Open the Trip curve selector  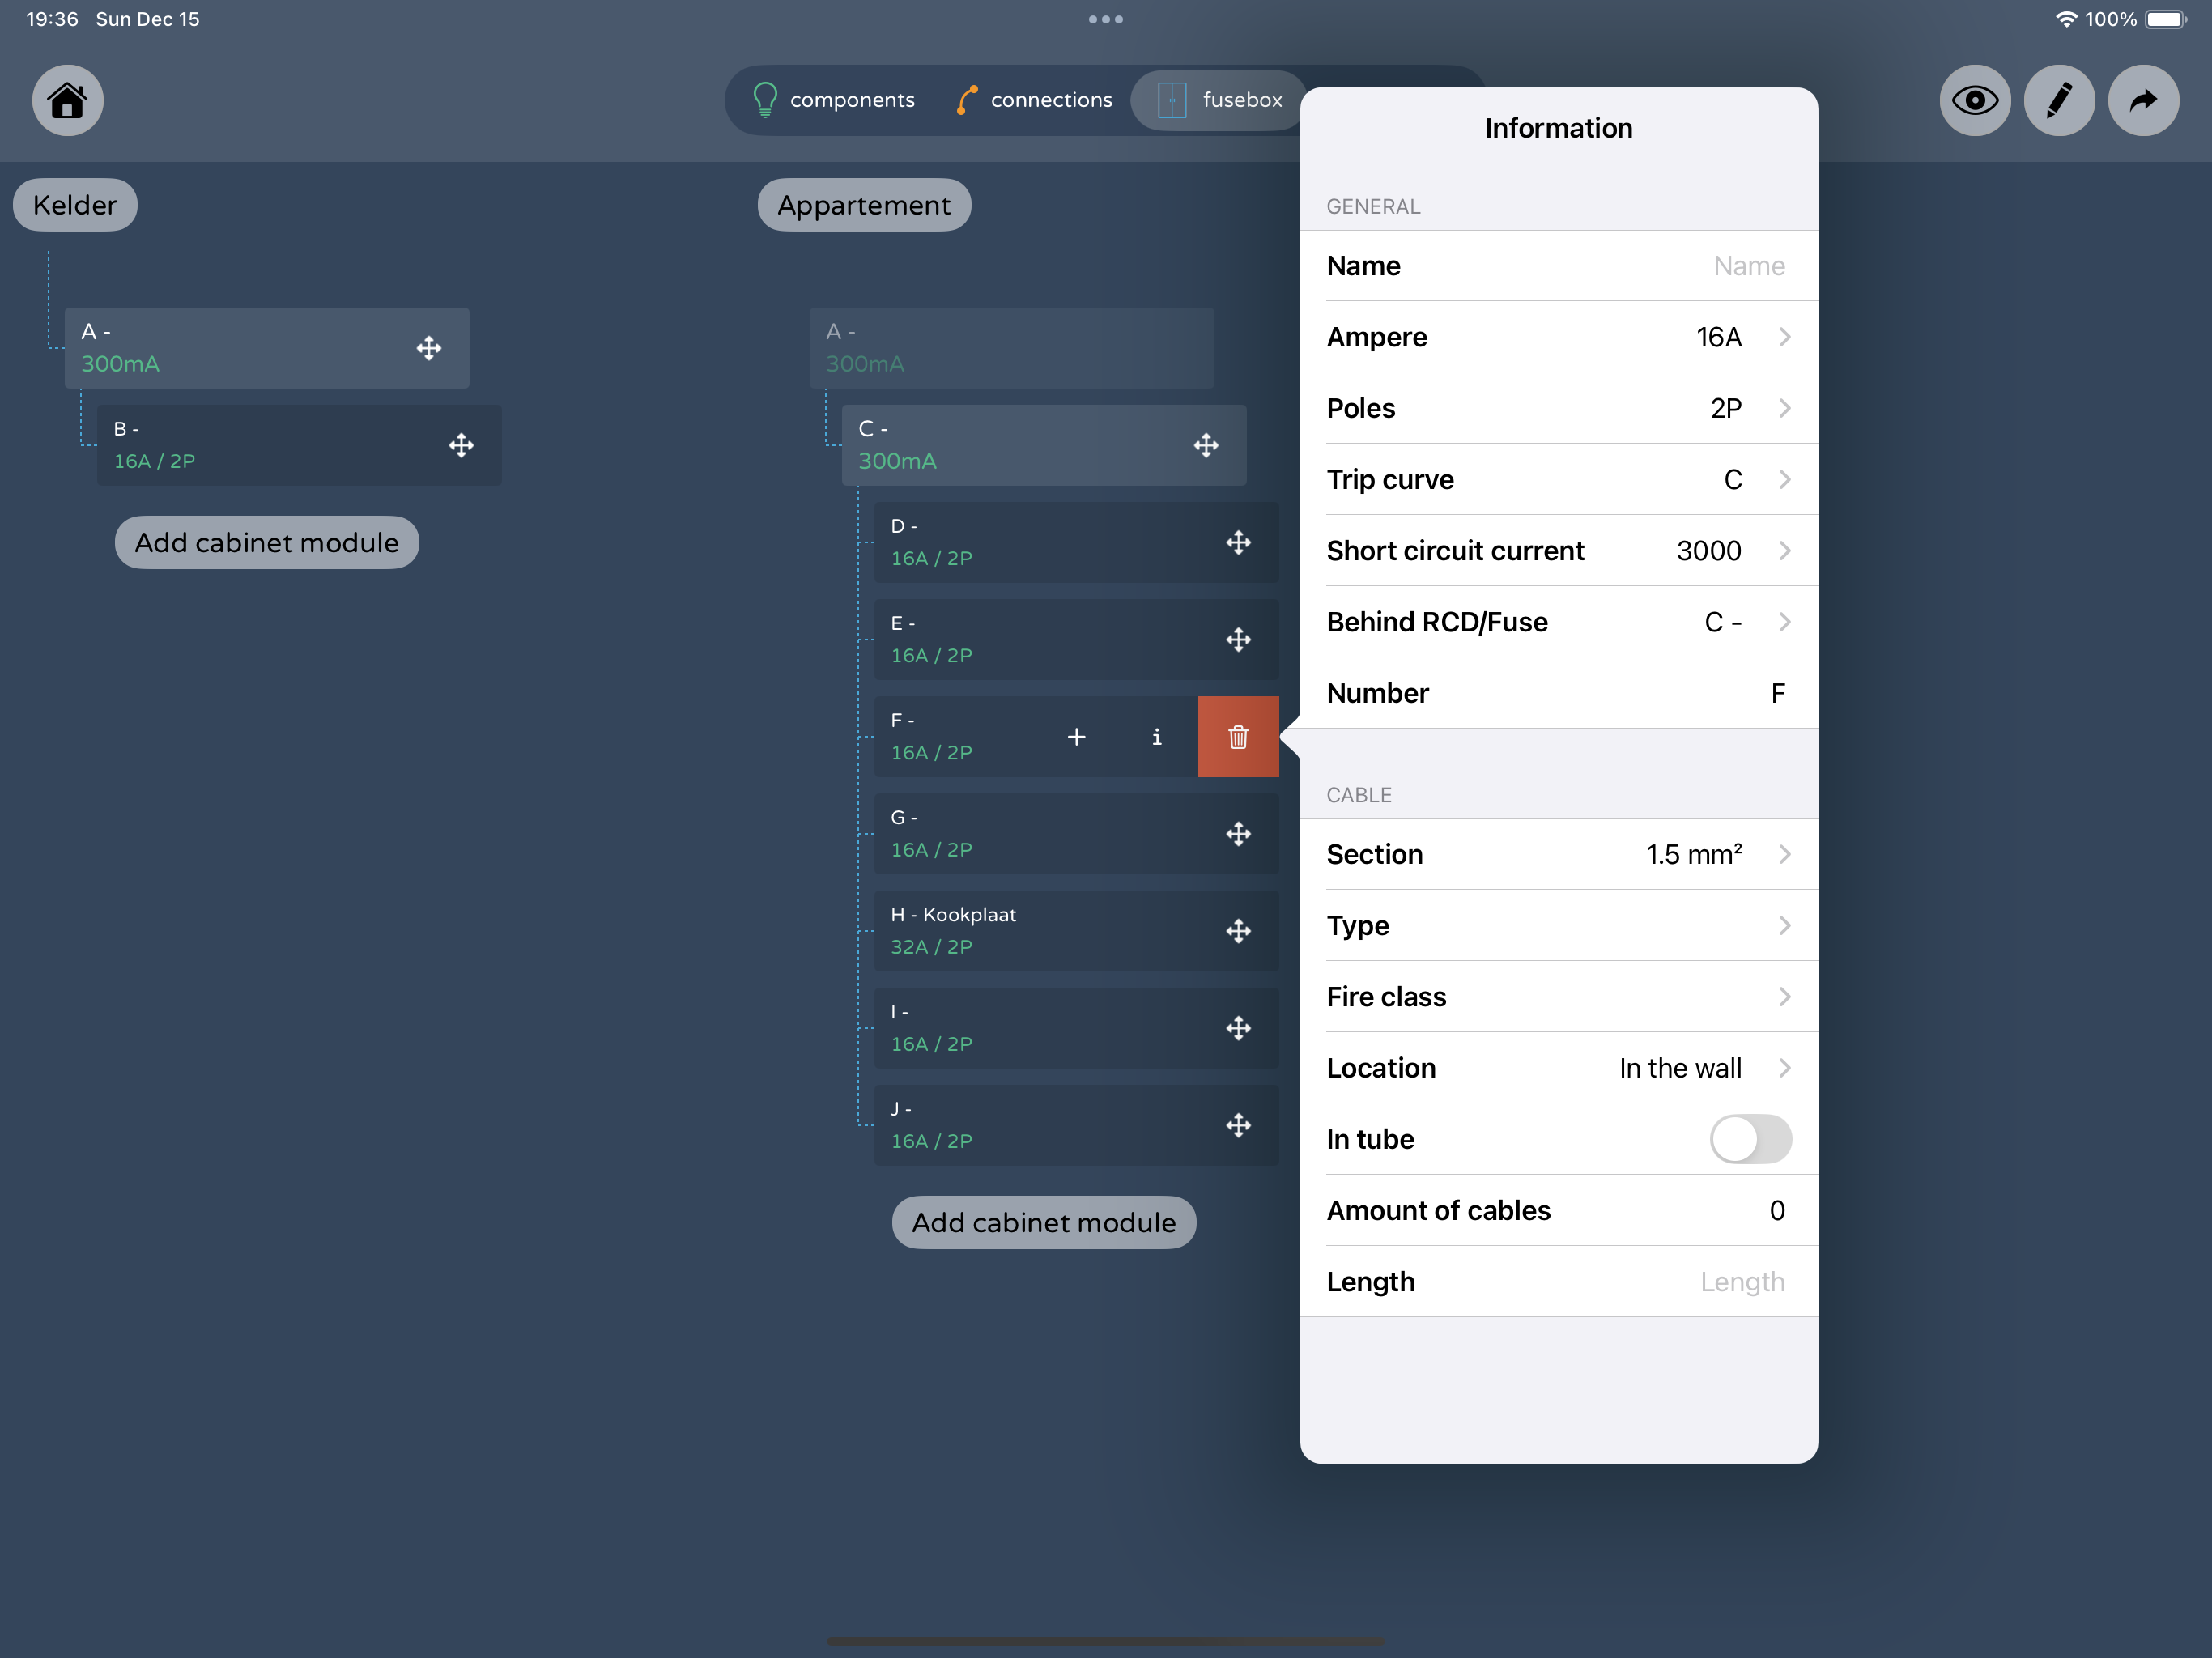[x=1558, y=479]
